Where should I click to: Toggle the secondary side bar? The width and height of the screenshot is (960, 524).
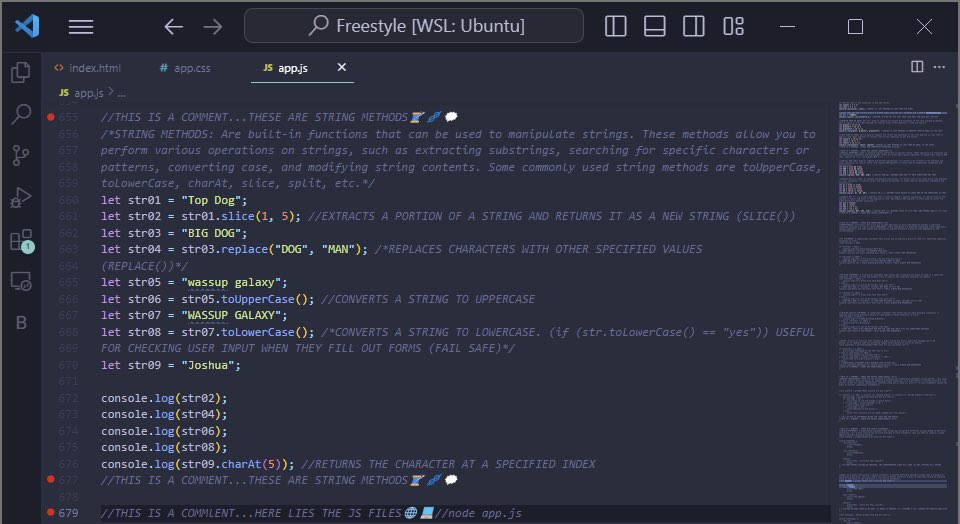pyautogui.click(x=694, y=26)
